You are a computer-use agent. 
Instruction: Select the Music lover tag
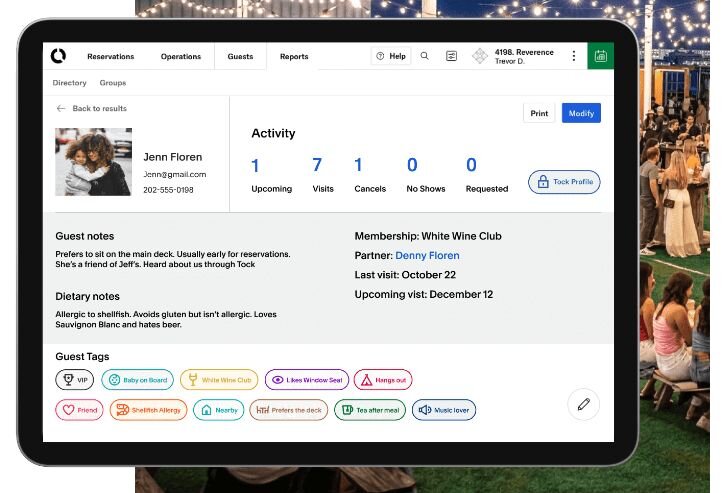(444, 410)
